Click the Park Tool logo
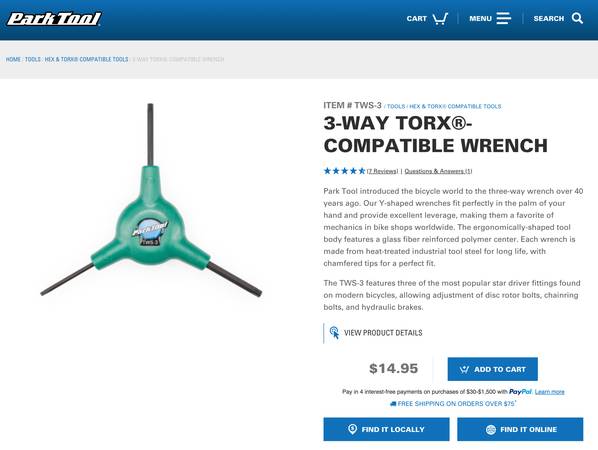The height and width of the screenshot is (450, 598). (x=54, y=19)
